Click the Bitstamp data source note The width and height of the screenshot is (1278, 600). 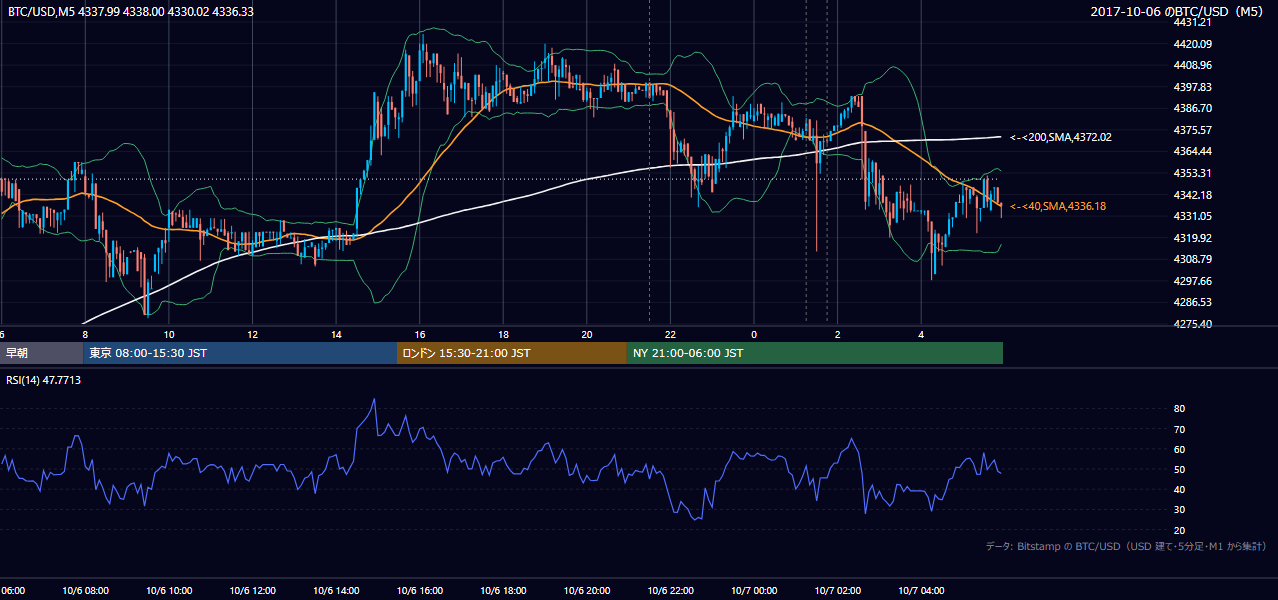1126,546
